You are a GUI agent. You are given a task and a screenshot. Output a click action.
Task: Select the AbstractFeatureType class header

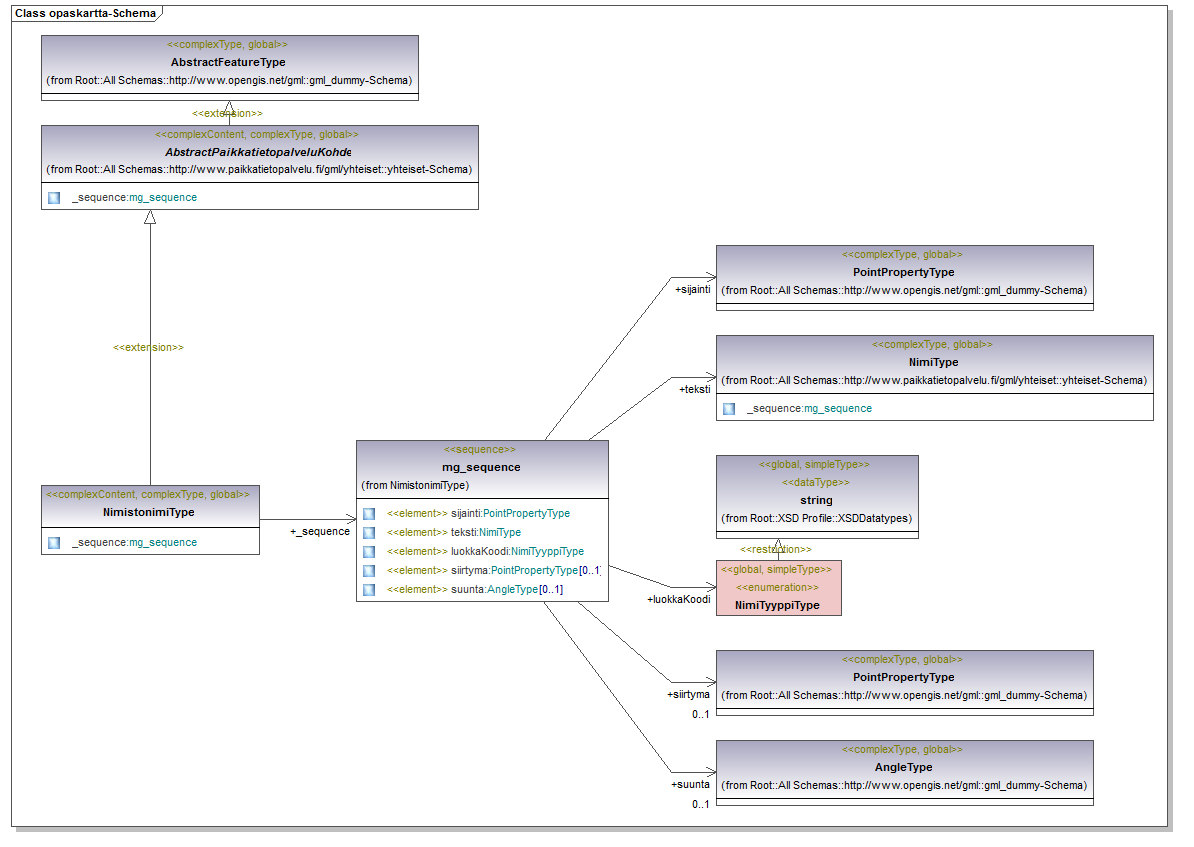pyautogui.click(x=228, y=62)
